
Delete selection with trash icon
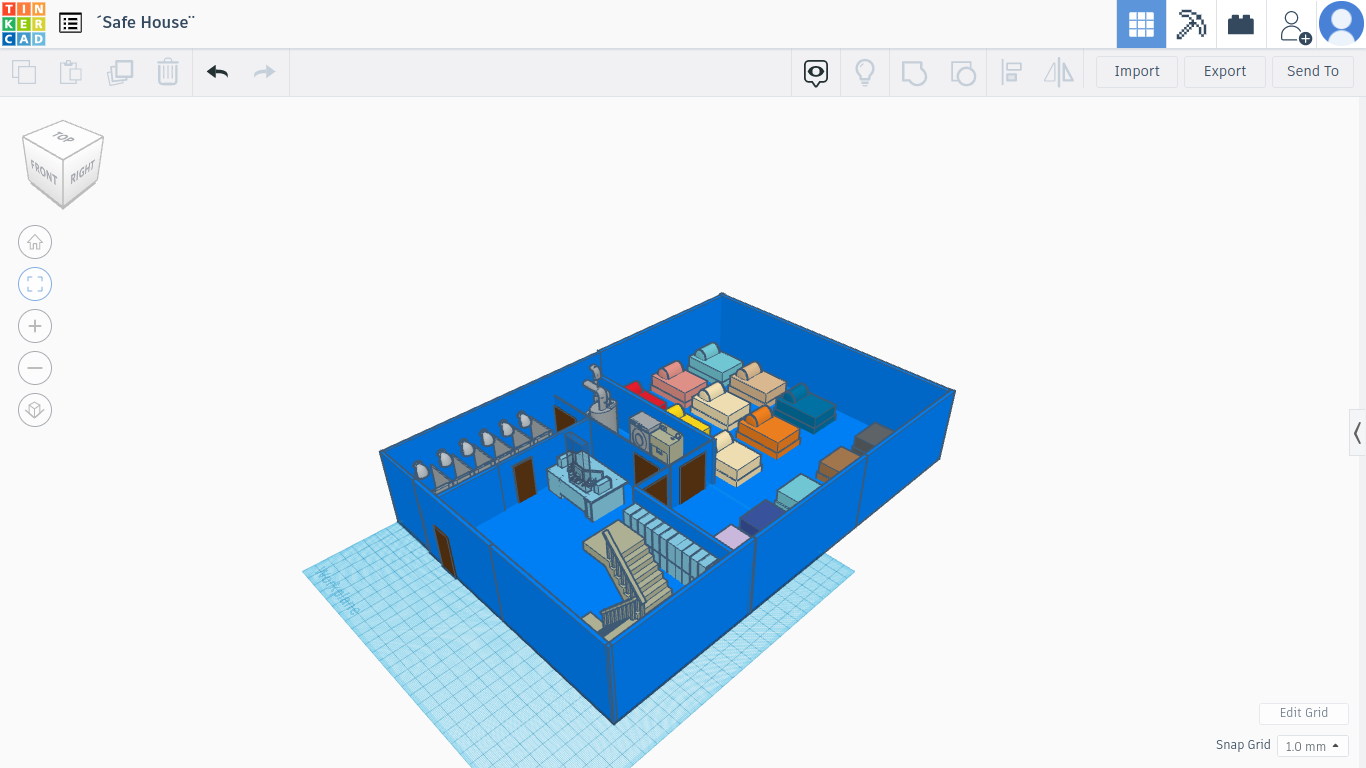click(x=167, y=72)
